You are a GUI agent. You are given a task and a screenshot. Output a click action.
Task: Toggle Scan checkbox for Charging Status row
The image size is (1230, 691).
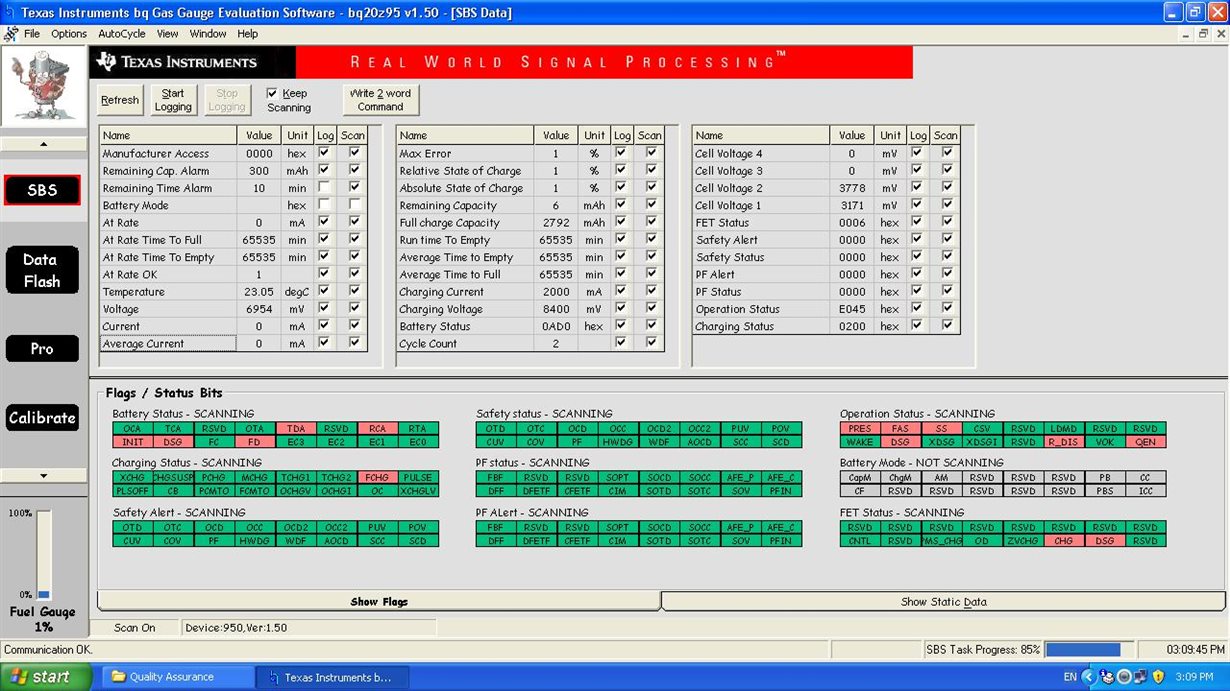[x=946, y=326]
